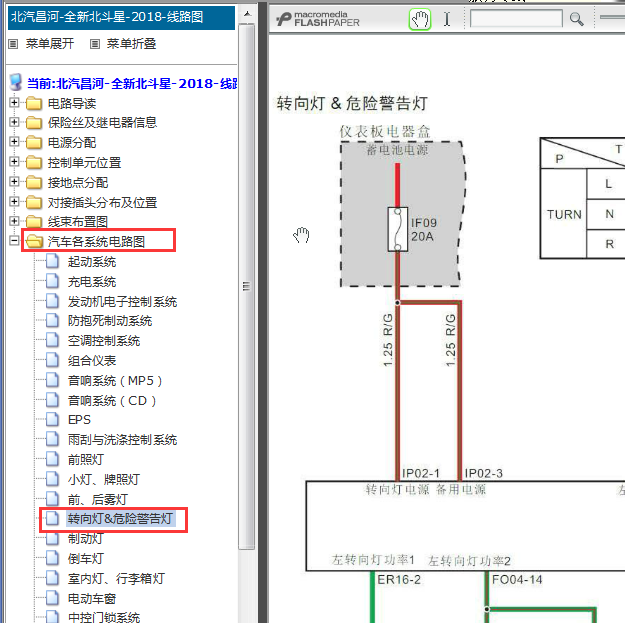The width and height of the screenshot is (625, 623).
Task: Click the Macromedia FlashPaper logo
Action: click(318, 19)
